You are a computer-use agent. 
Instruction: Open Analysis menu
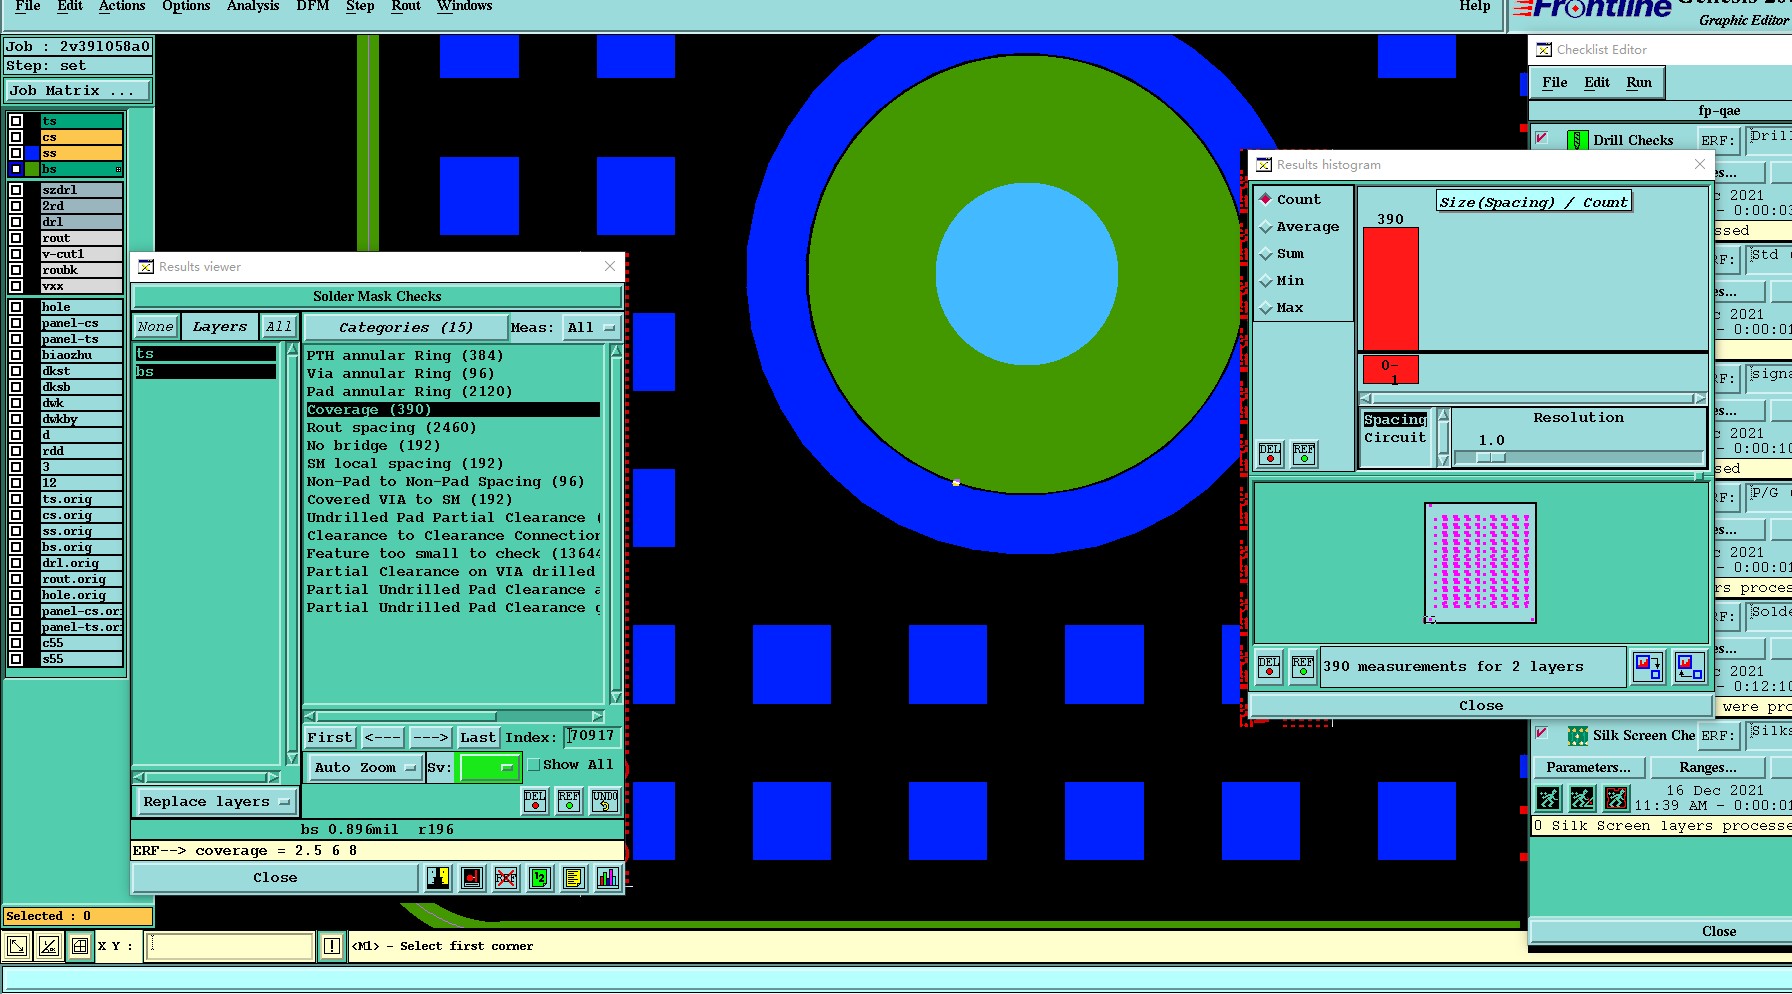(253, 6)
